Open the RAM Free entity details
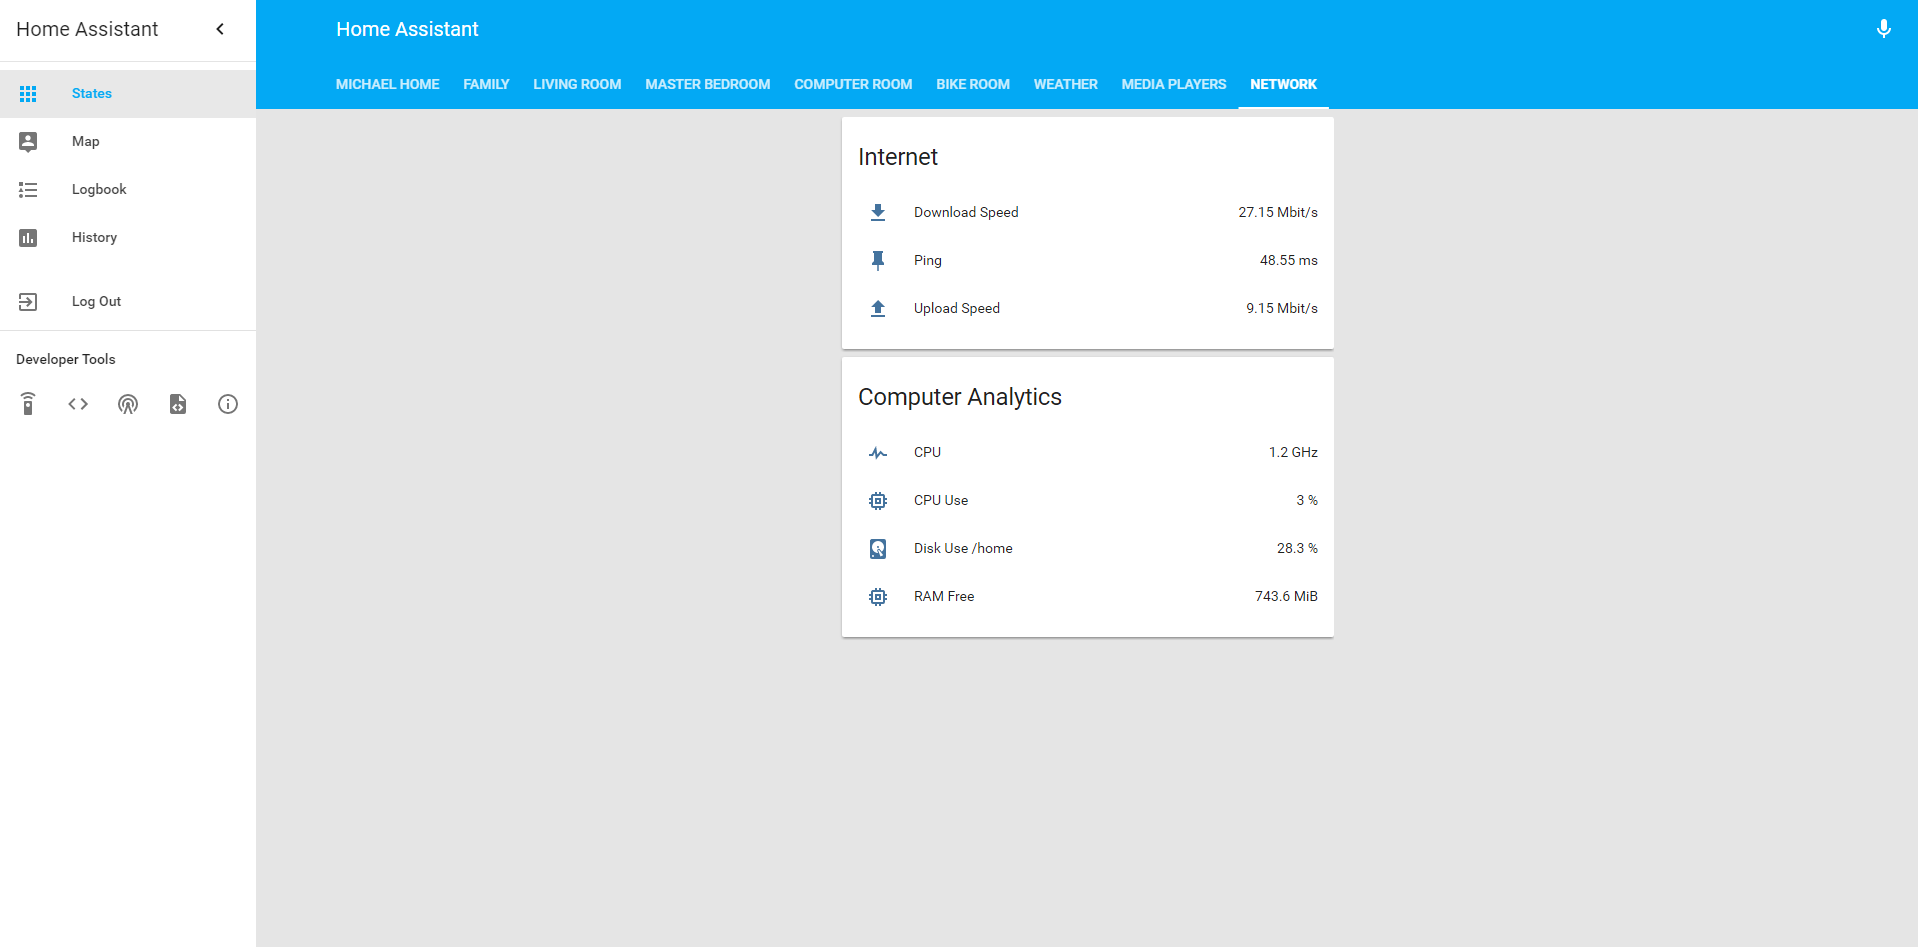The height and width of the screenshot is (947, 1918). point(1088,596)
